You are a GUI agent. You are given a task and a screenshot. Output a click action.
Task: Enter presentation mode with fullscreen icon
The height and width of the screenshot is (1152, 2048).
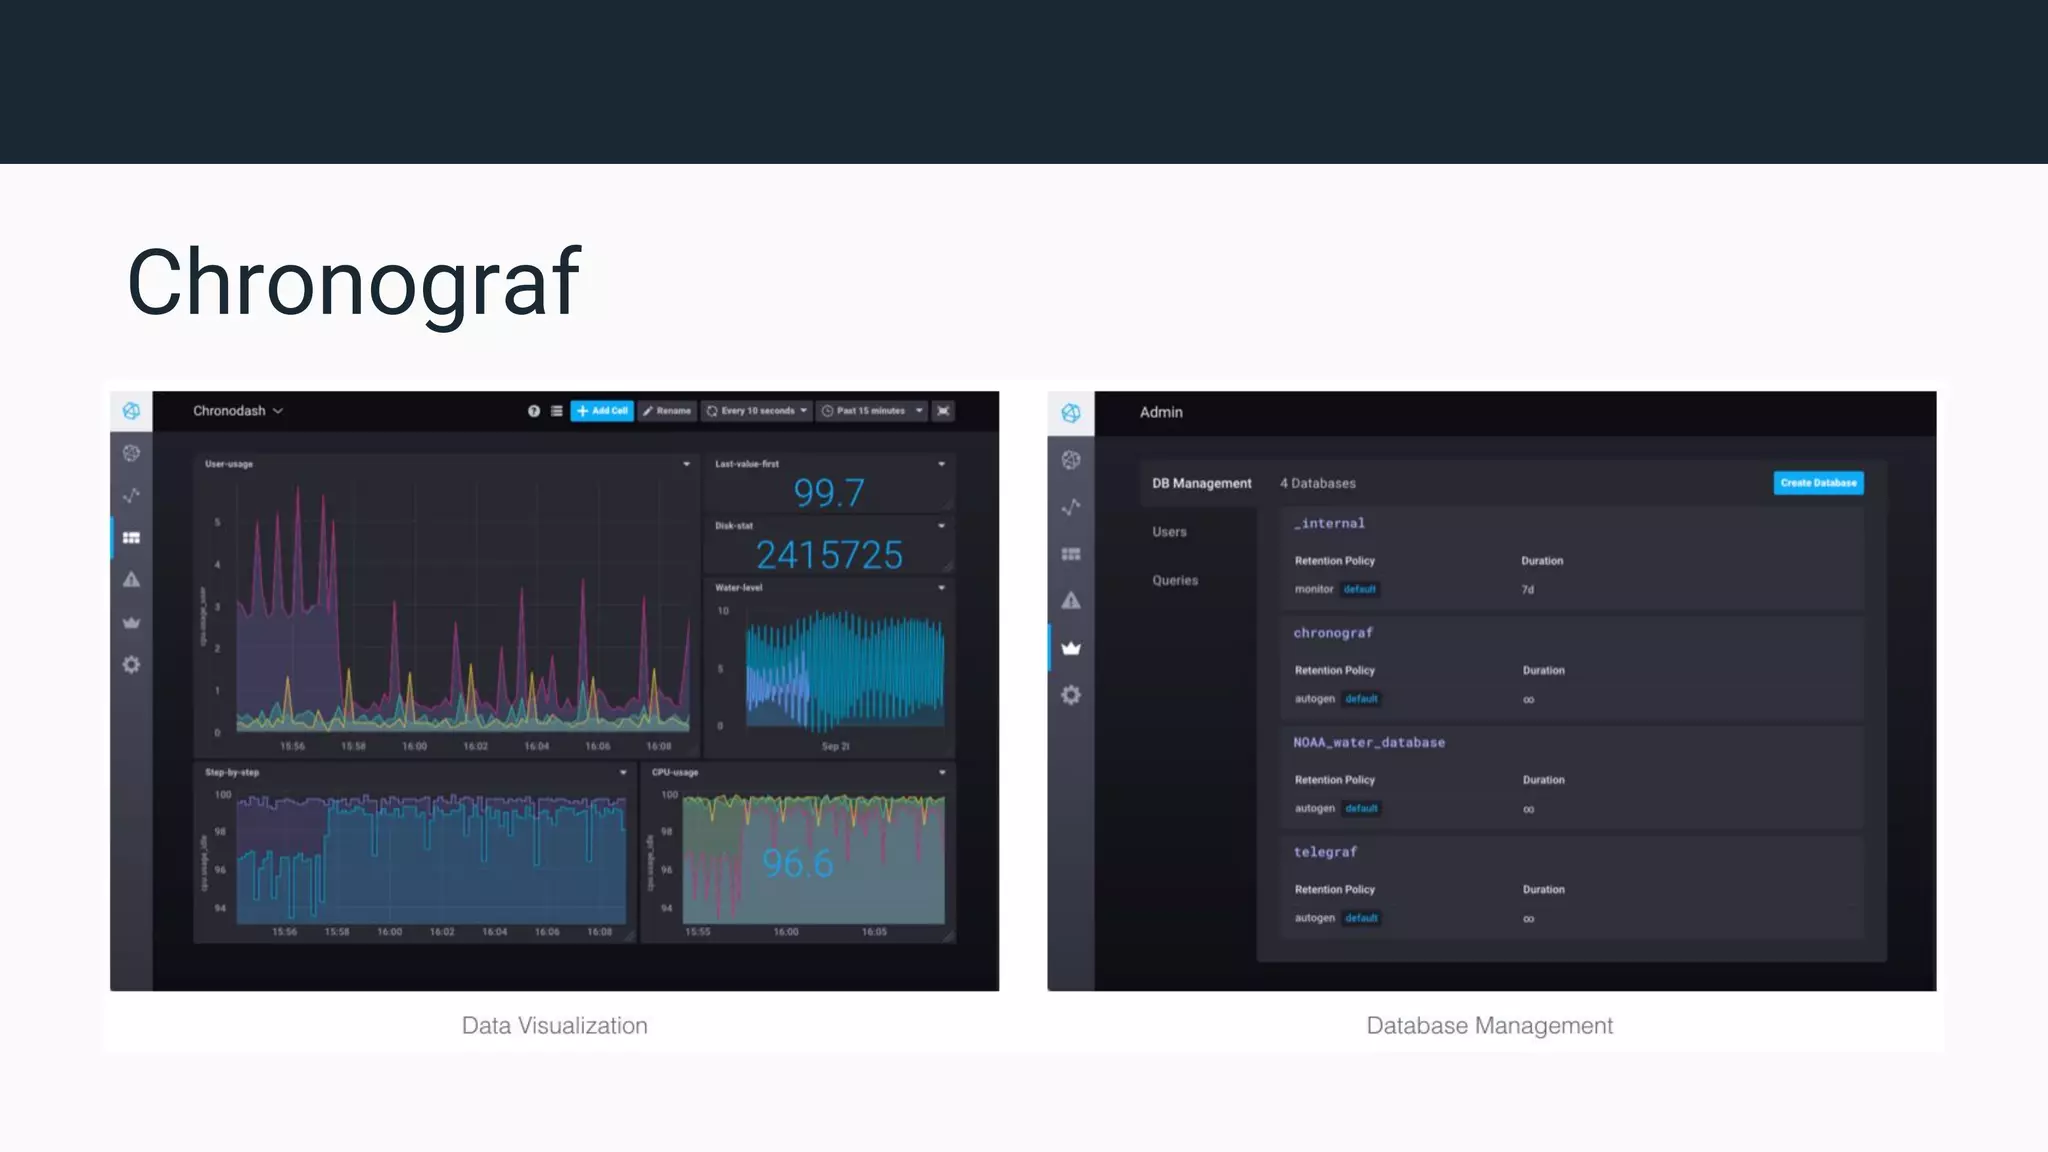pyautogui.click(x=943, y=411)
